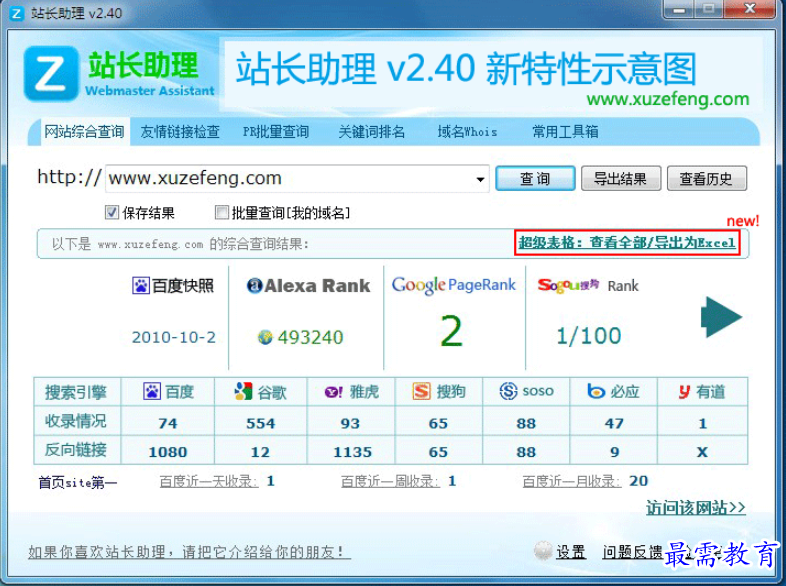
Task: Click the Google 收录 value 554
Action: click(260, 424)
